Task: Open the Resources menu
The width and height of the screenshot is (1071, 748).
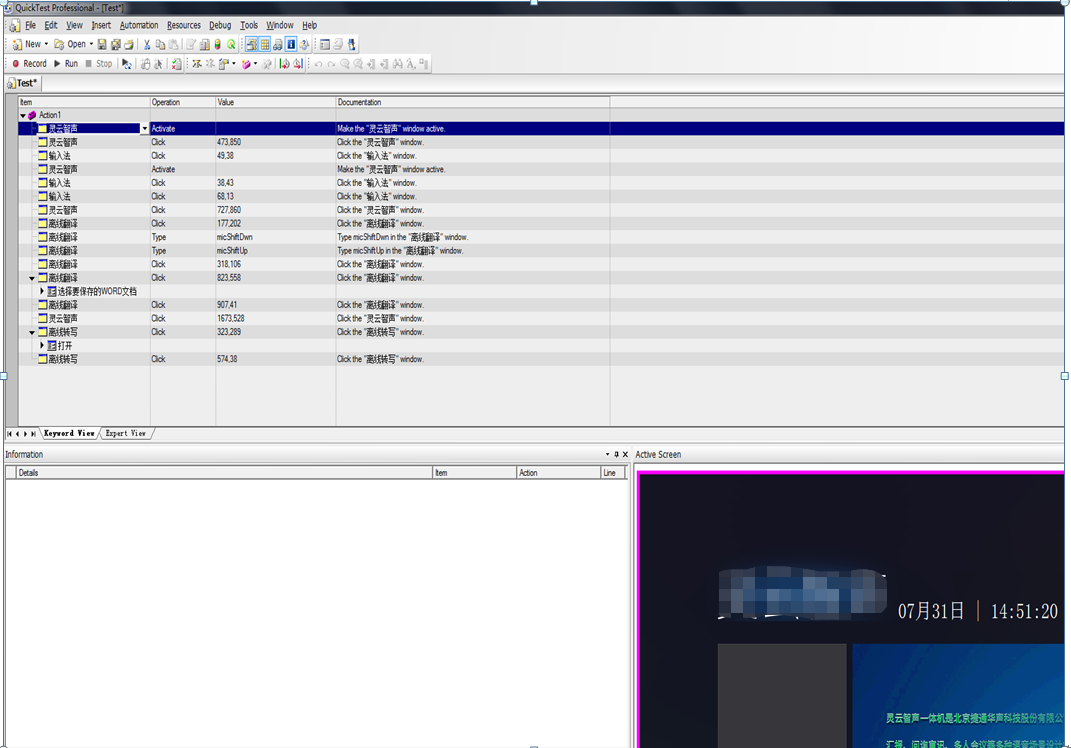Action: point(184,25)
